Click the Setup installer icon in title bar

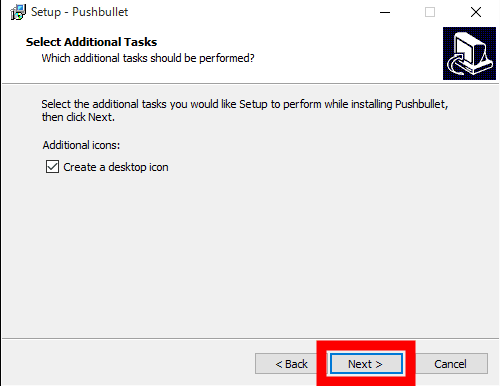point(18,12)
